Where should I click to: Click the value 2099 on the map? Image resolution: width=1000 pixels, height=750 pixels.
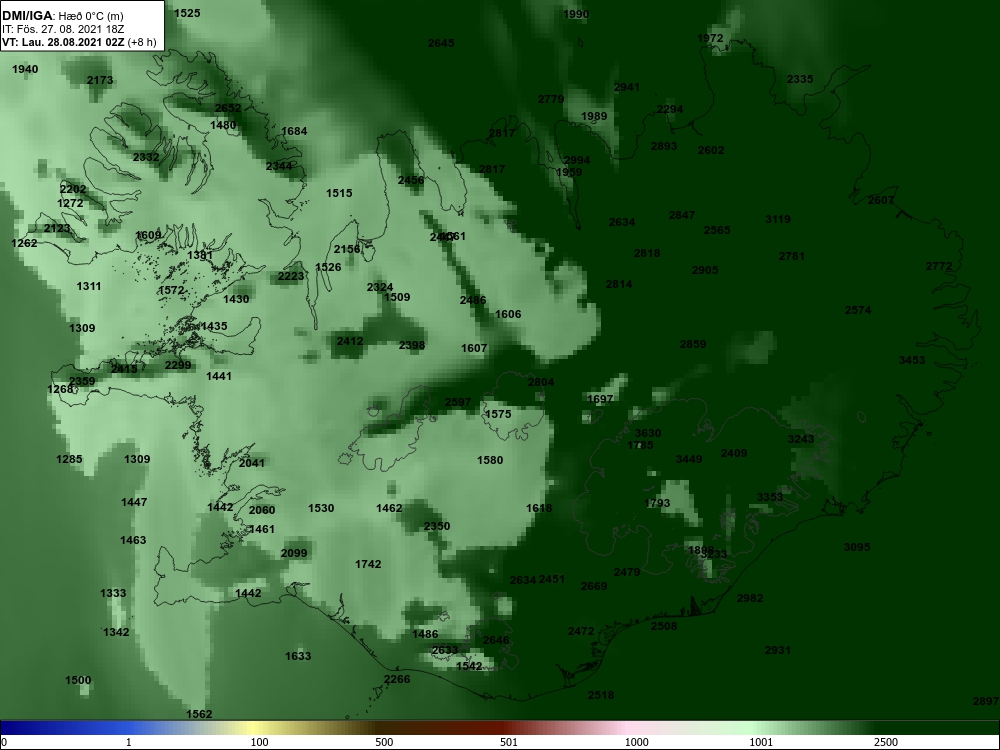click(294, 553)
